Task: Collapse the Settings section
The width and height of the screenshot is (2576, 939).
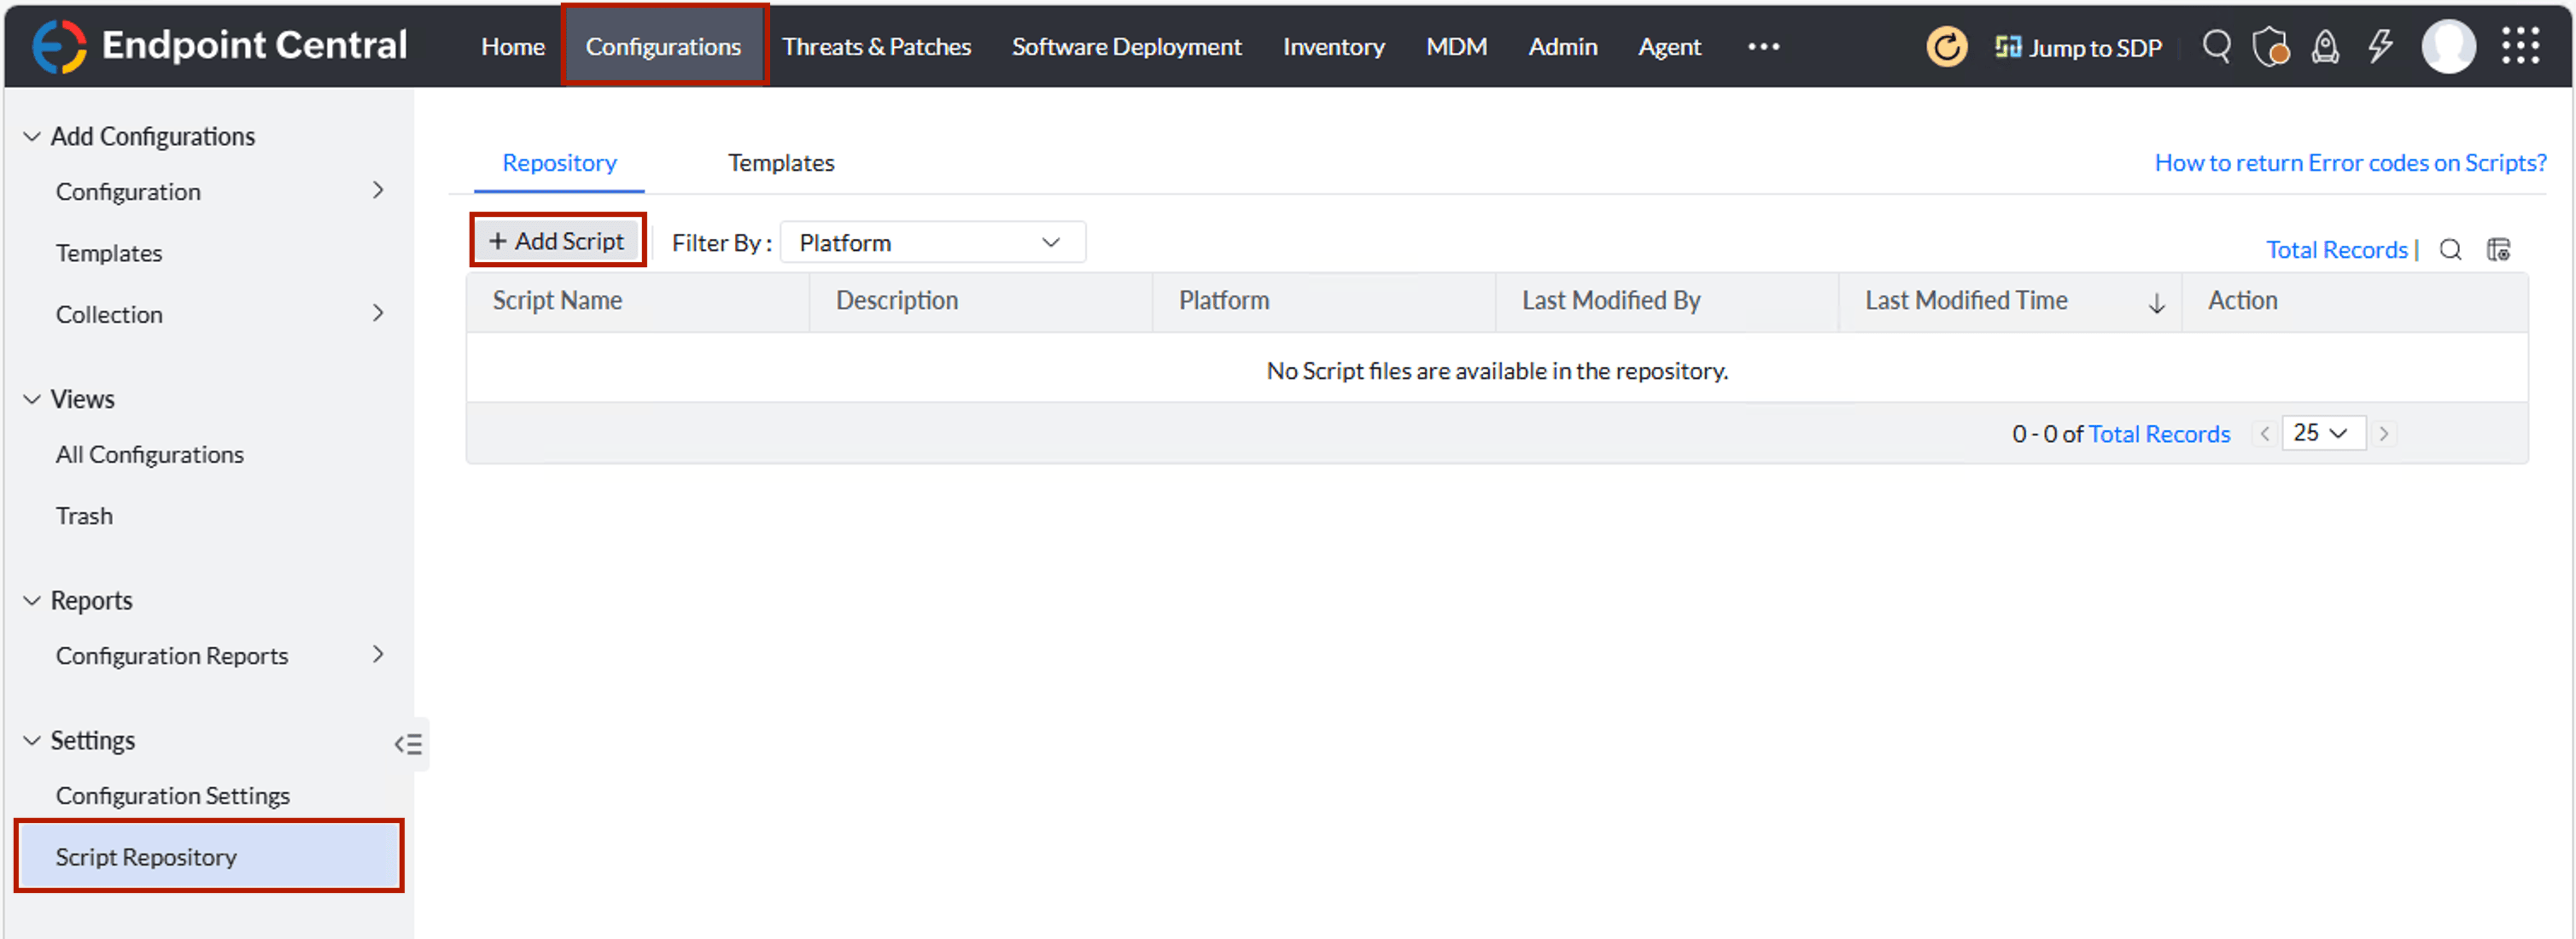Action: [x=32, y=741]
